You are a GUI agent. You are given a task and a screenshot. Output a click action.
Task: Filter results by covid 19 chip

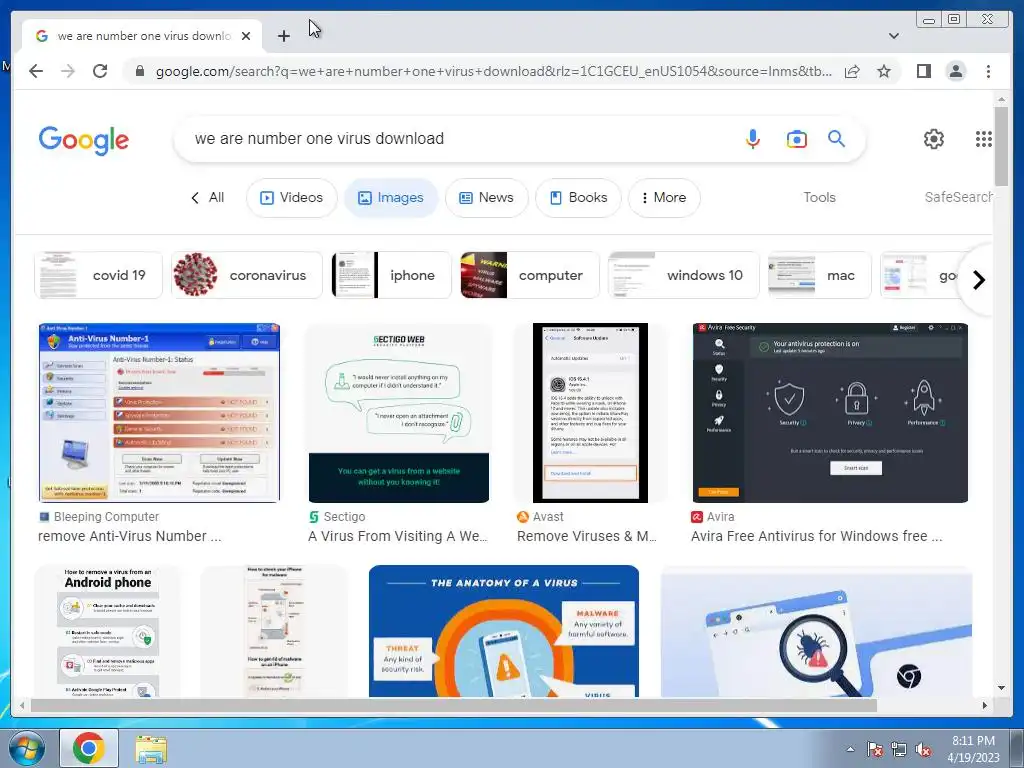tap(98, 275)
